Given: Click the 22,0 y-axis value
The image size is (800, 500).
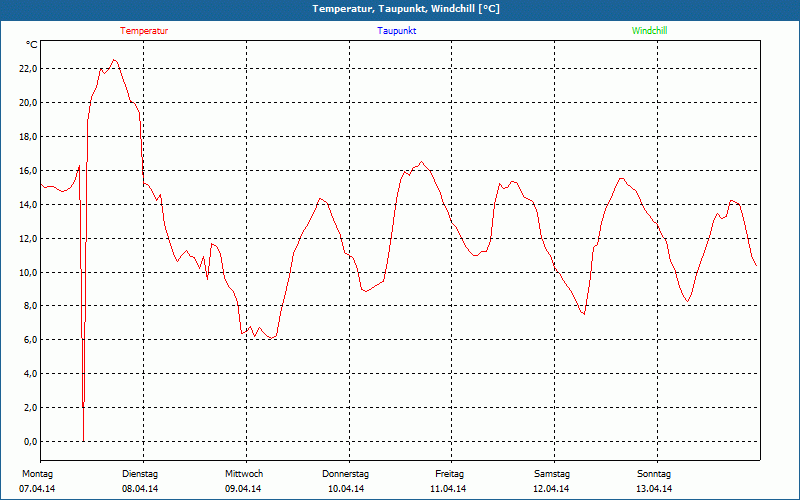Looking at the screenshot, I should point(29,69).
